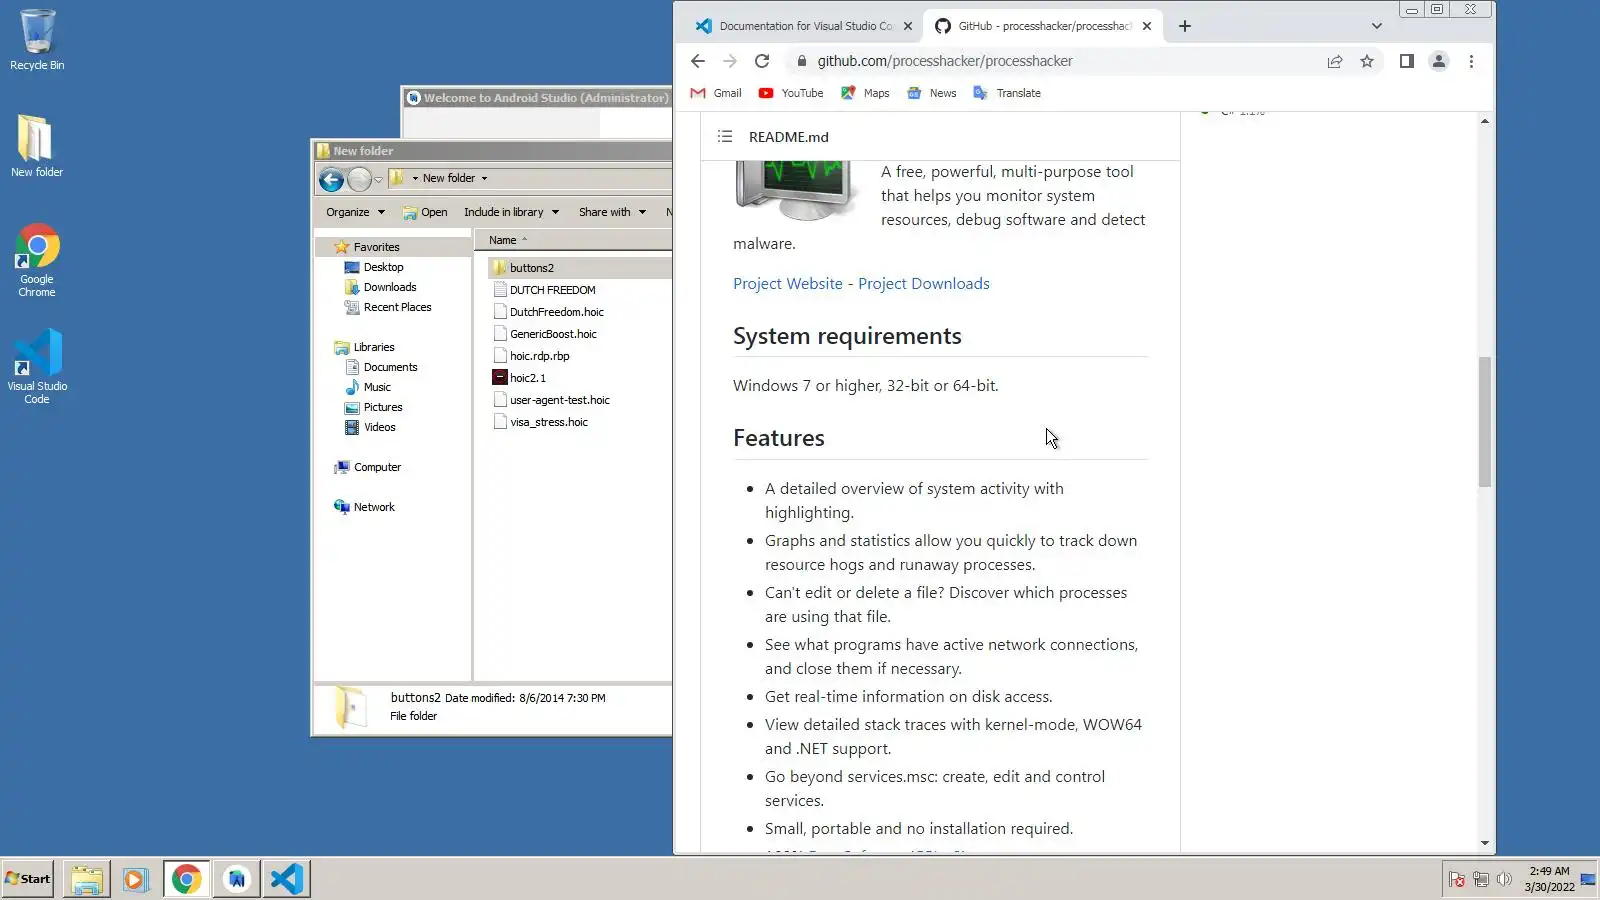
Task: Open the Translate bookmark
Action: [1007, 93]
